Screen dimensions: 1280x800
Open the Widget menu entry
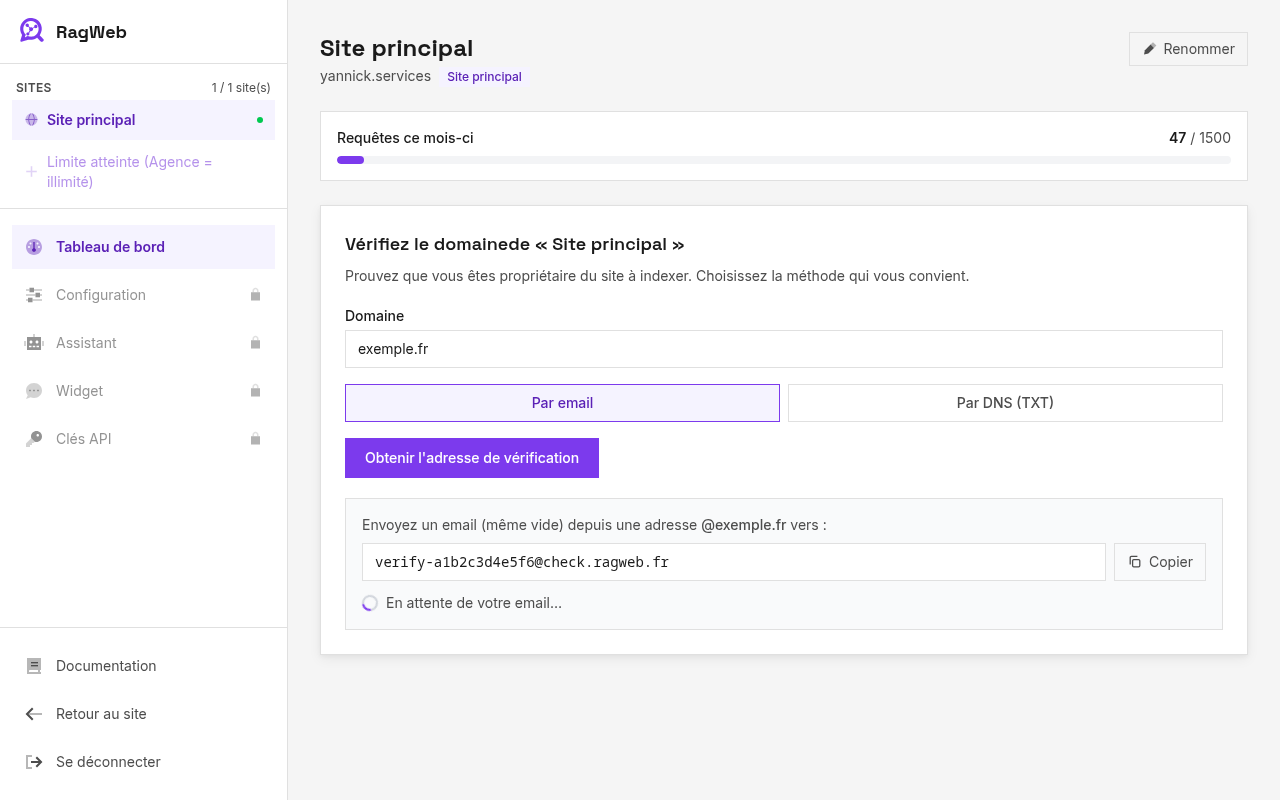click(x=143, y=391)
